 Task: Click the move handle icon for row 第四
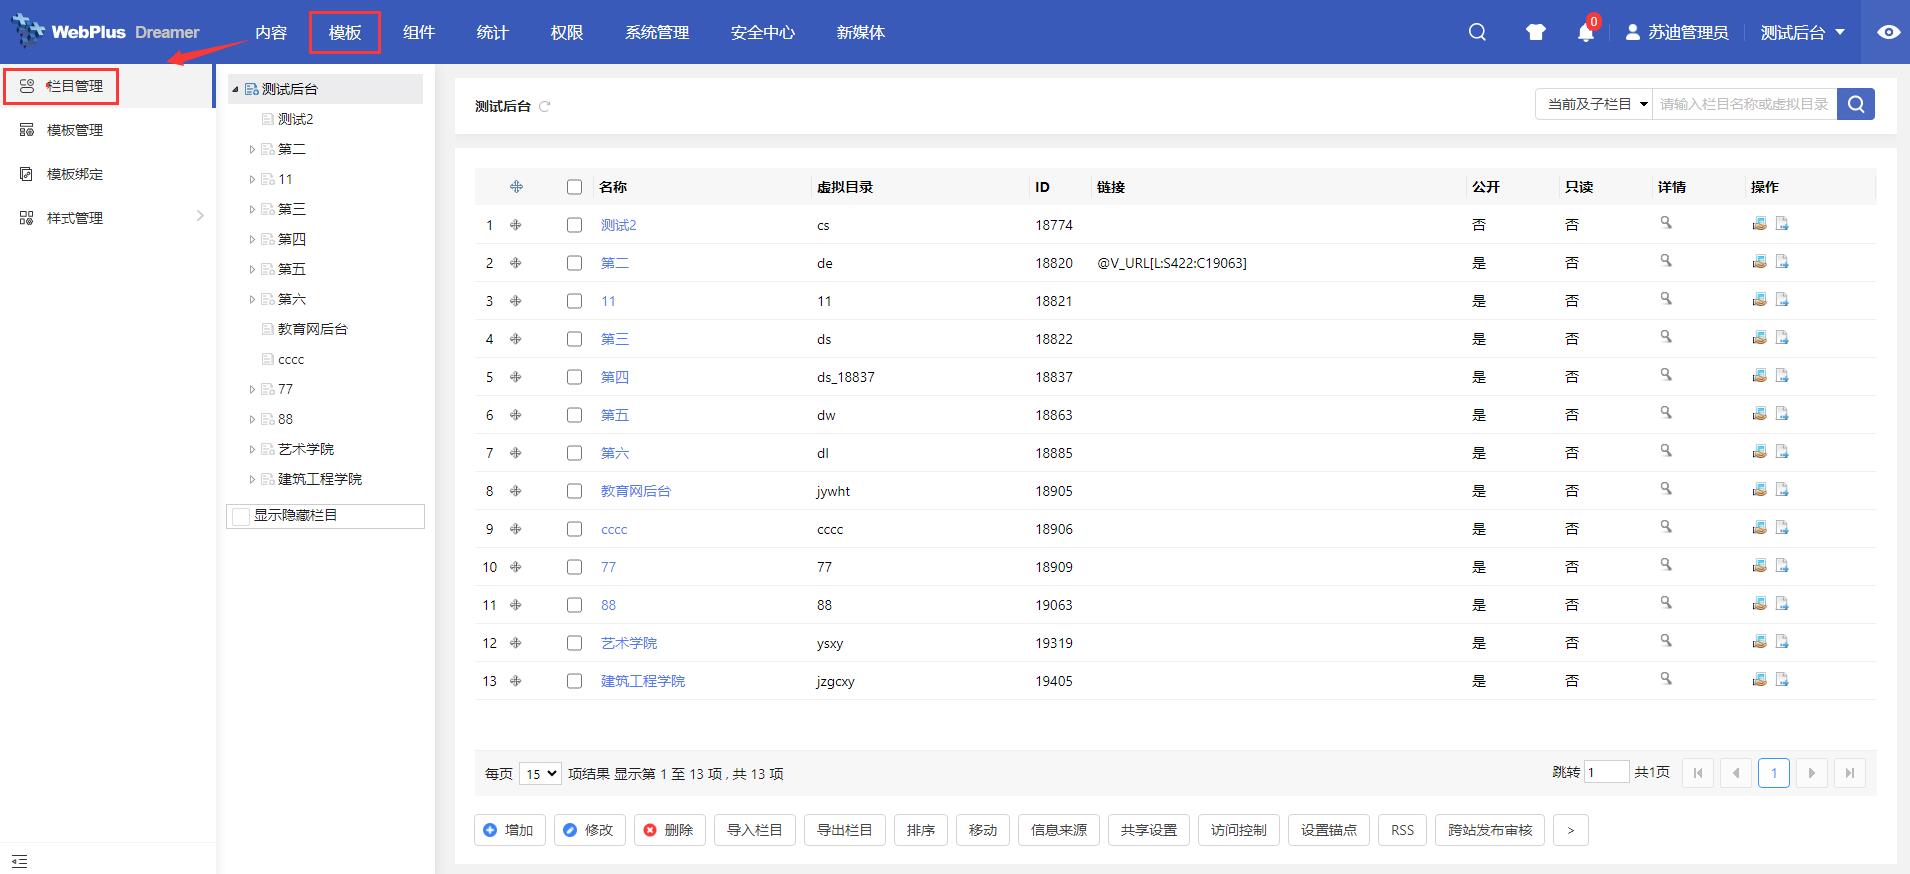pyautogui.click(x=516, y=377)
